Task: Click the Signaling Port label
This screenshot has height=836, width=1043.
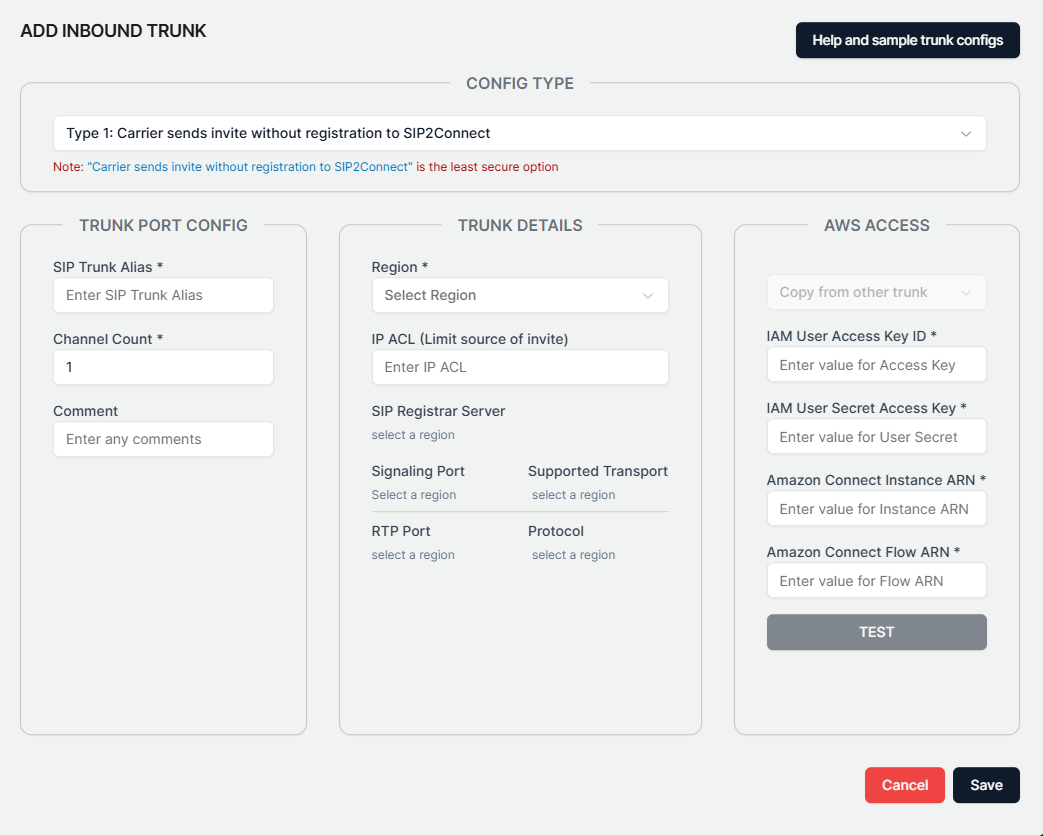Action: click(x=418, y=471)
